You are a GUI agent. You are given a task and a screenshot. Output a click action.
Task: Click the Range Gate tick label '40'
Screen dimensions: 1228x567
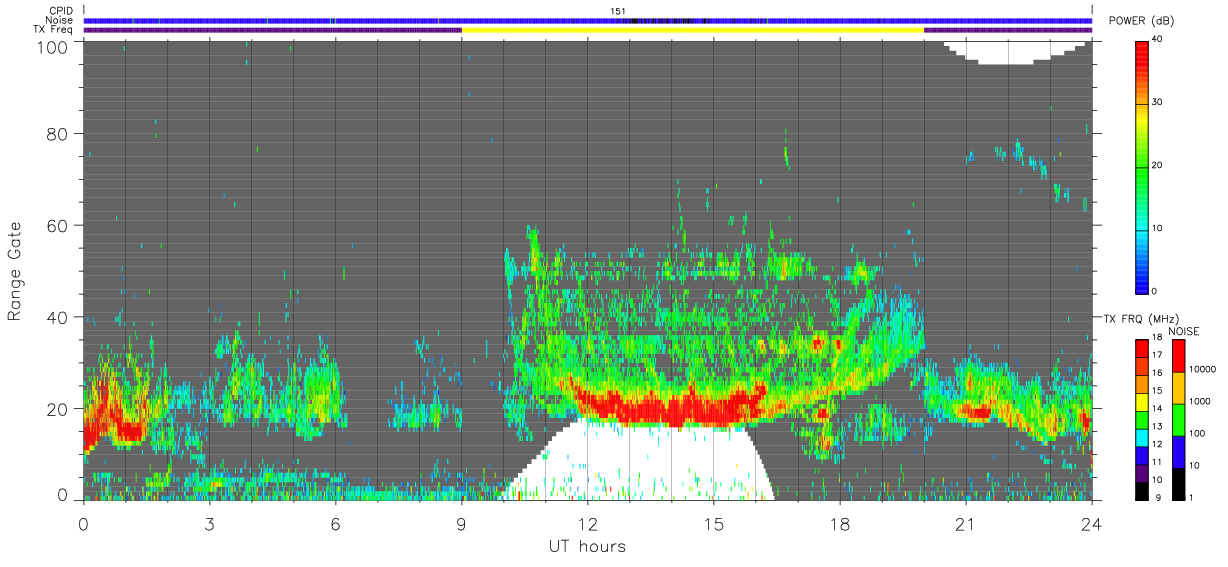point(59,317)
